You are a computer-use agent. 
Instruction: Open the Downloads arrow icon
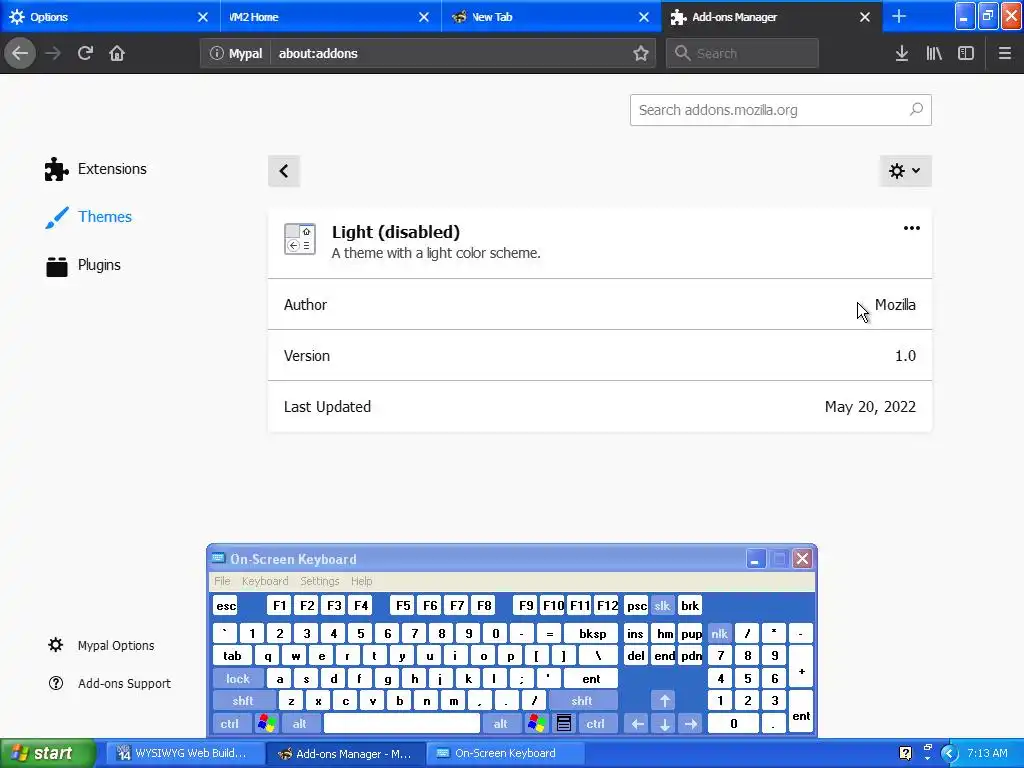902,53
